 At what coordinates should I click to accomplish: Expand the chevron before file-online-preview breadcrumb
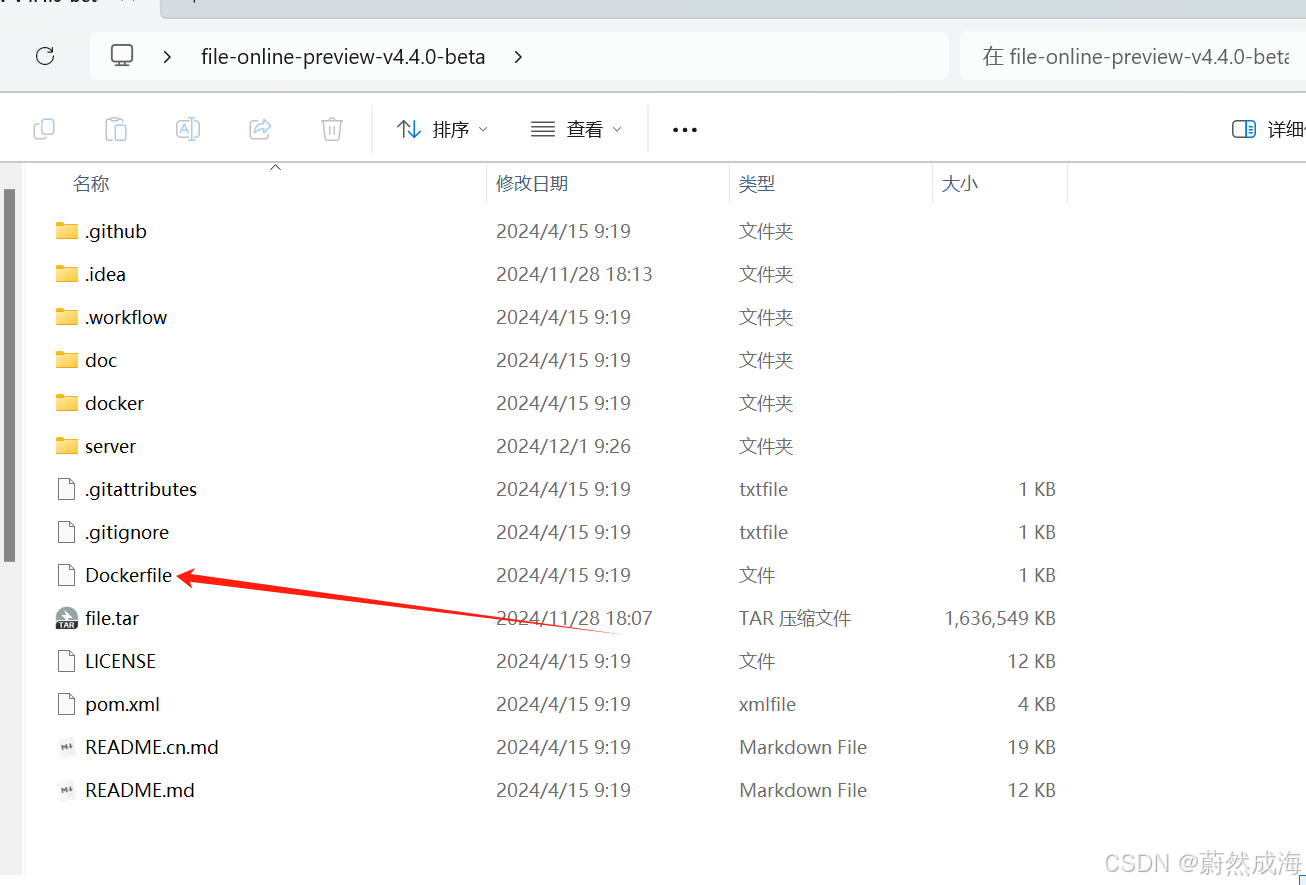pyautogui.click(x=167, y=57)
